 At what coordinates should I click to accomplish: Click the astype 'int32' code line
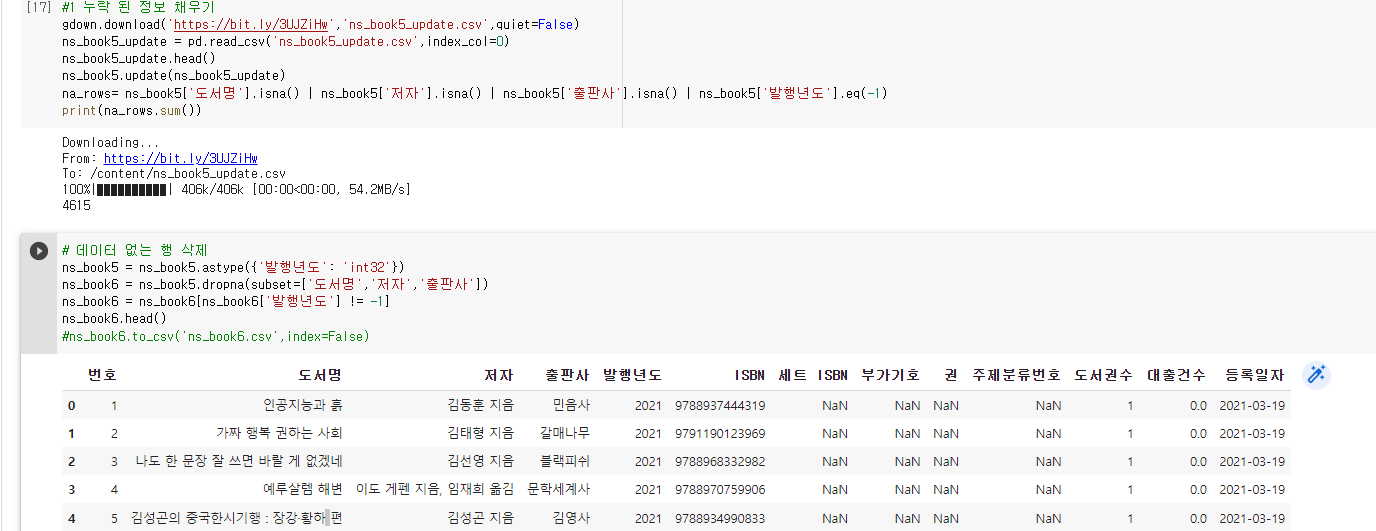(x=233, y=266)
